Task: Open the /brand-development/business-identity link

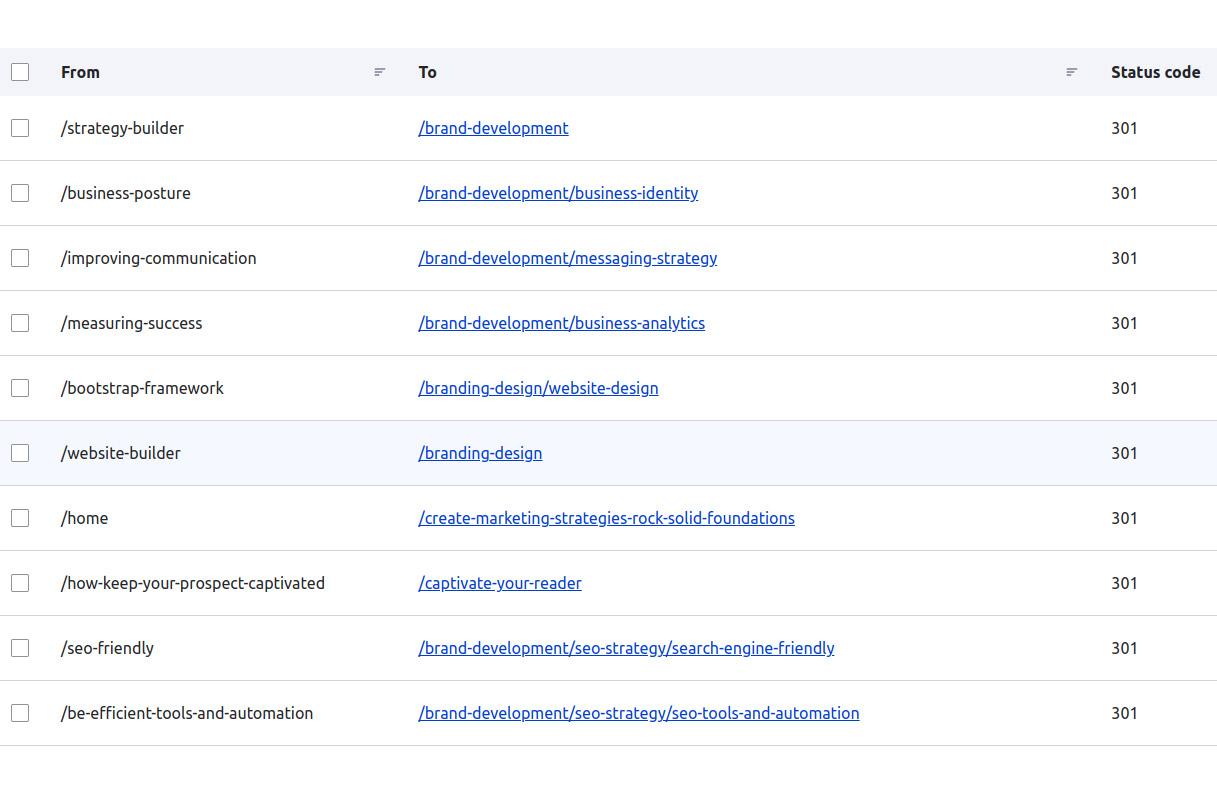Action: pos(557,192)
